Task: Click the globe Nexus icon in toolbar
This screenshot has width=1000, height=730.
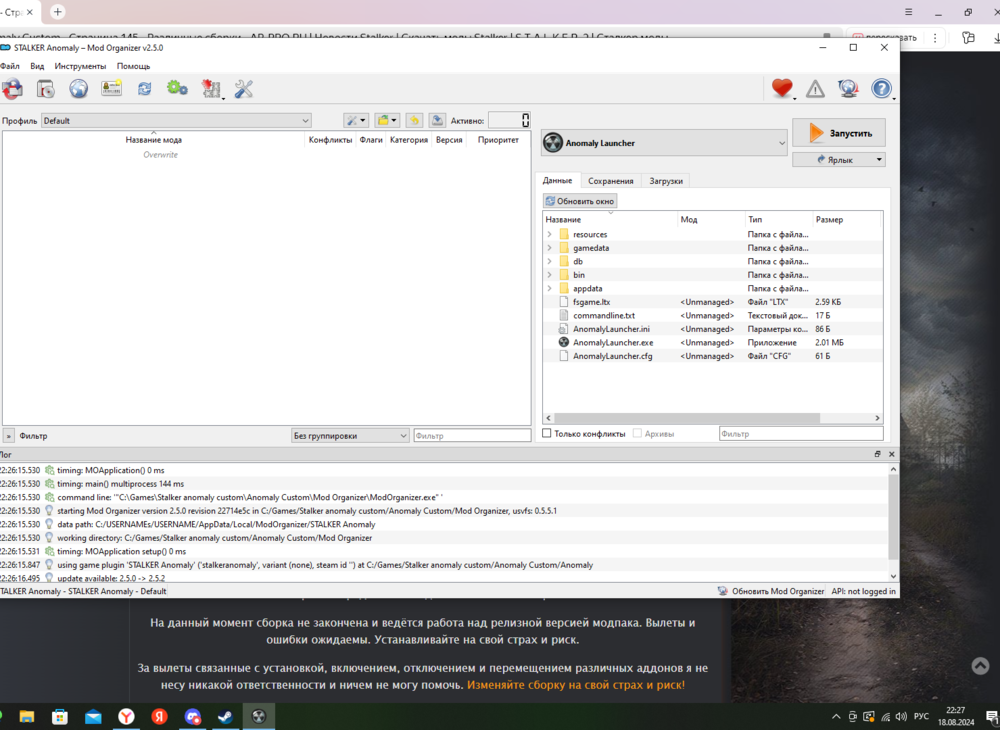Action: point(78,88)
